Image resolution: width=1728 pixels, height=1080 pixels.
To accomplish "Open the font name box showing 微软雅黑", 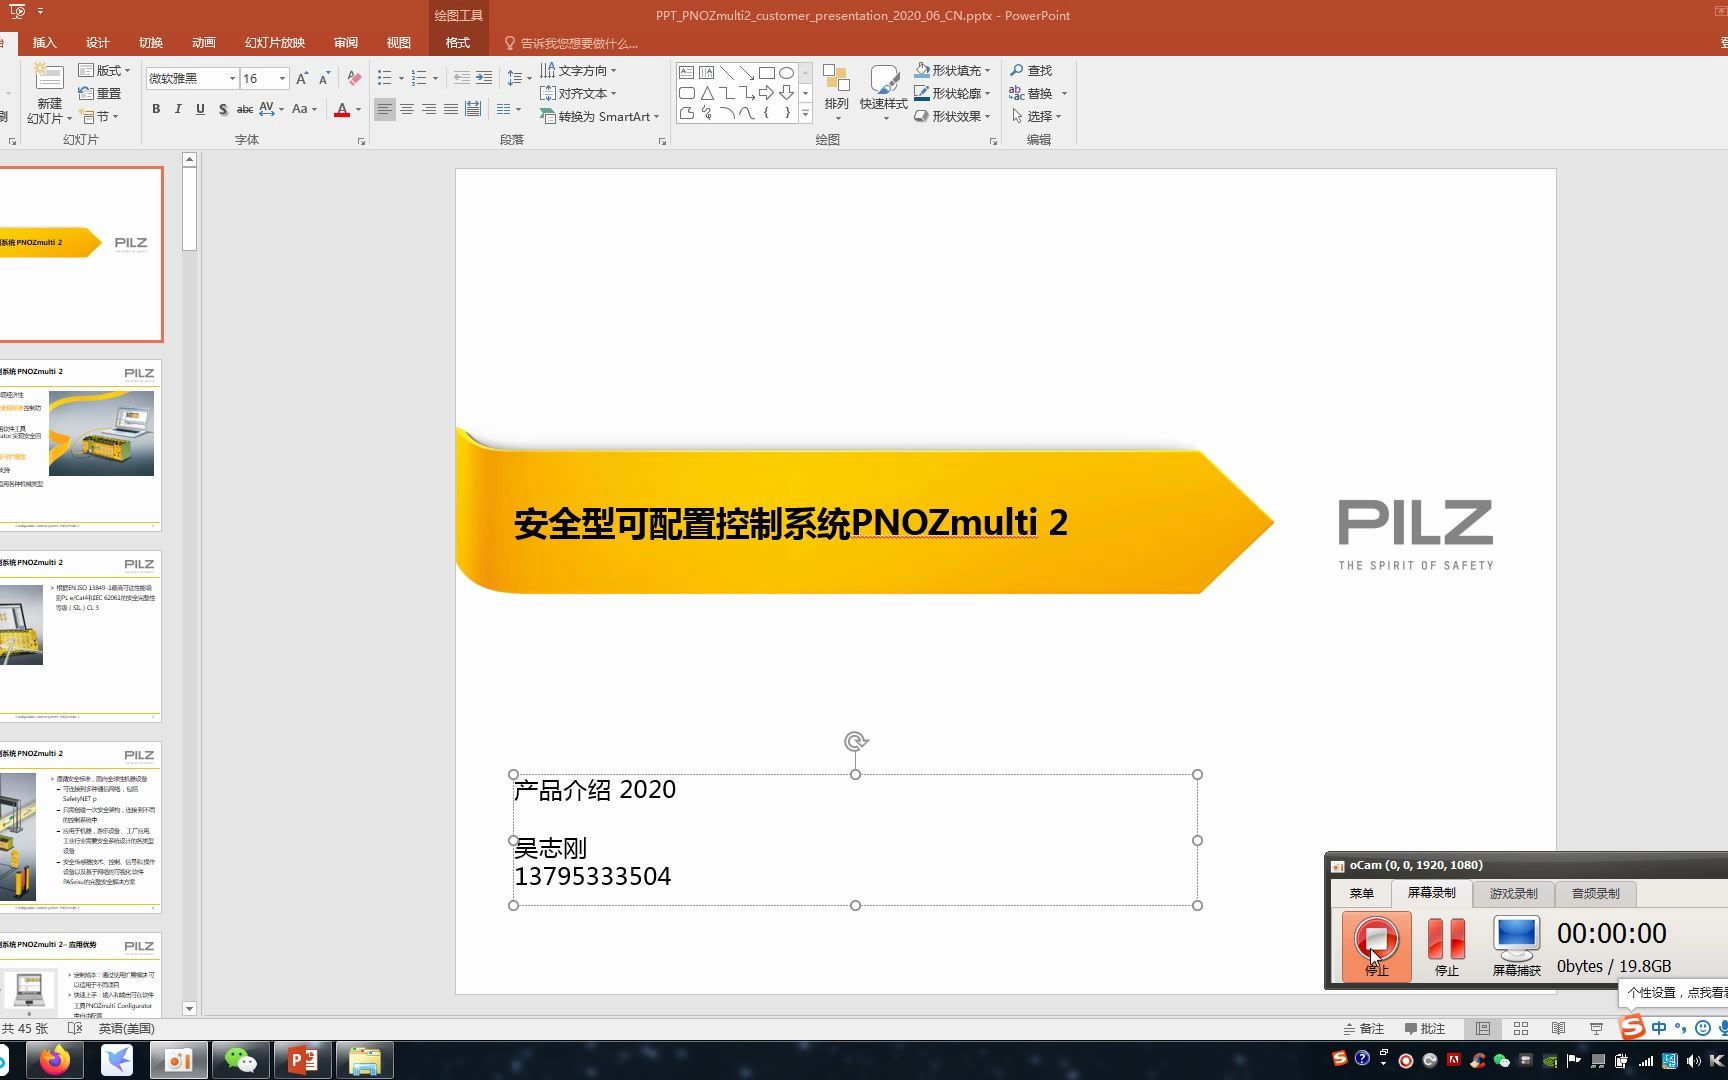I will 192,78.
